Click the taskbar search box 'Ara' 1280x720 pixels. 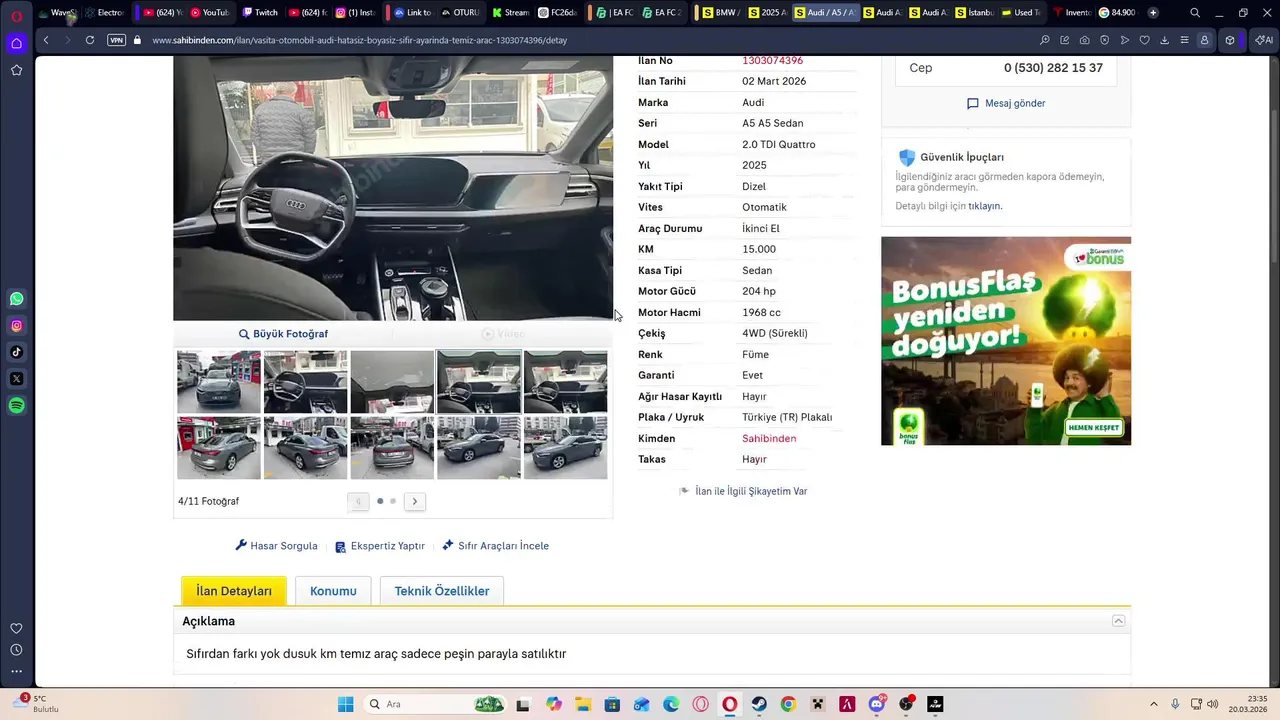[435, 704]
